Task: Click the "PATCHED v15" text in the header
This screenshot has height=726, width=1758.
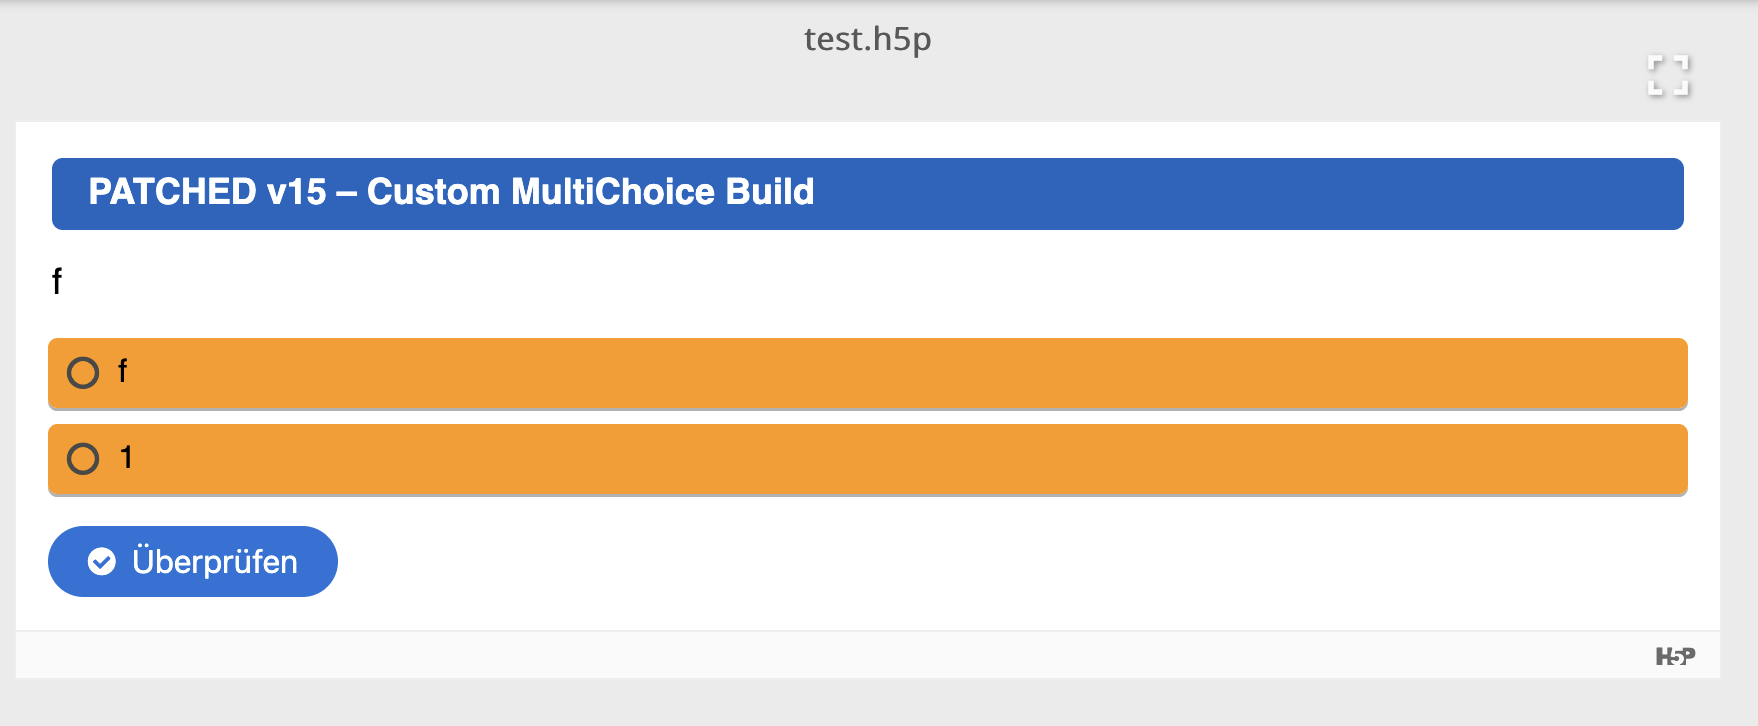Action: (207, 192)
